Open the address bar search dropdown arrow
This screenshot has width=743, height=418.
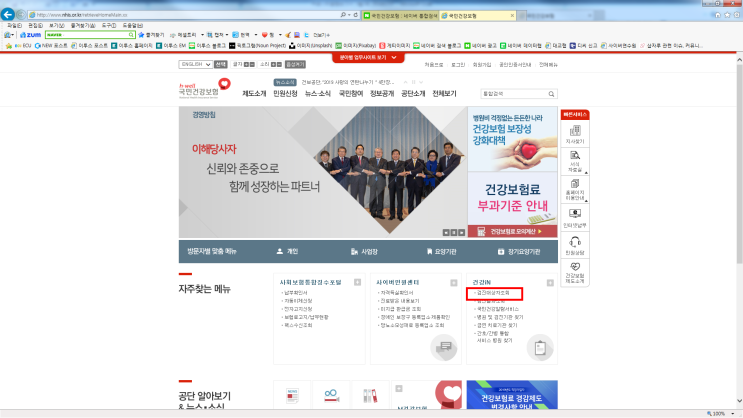349,15
